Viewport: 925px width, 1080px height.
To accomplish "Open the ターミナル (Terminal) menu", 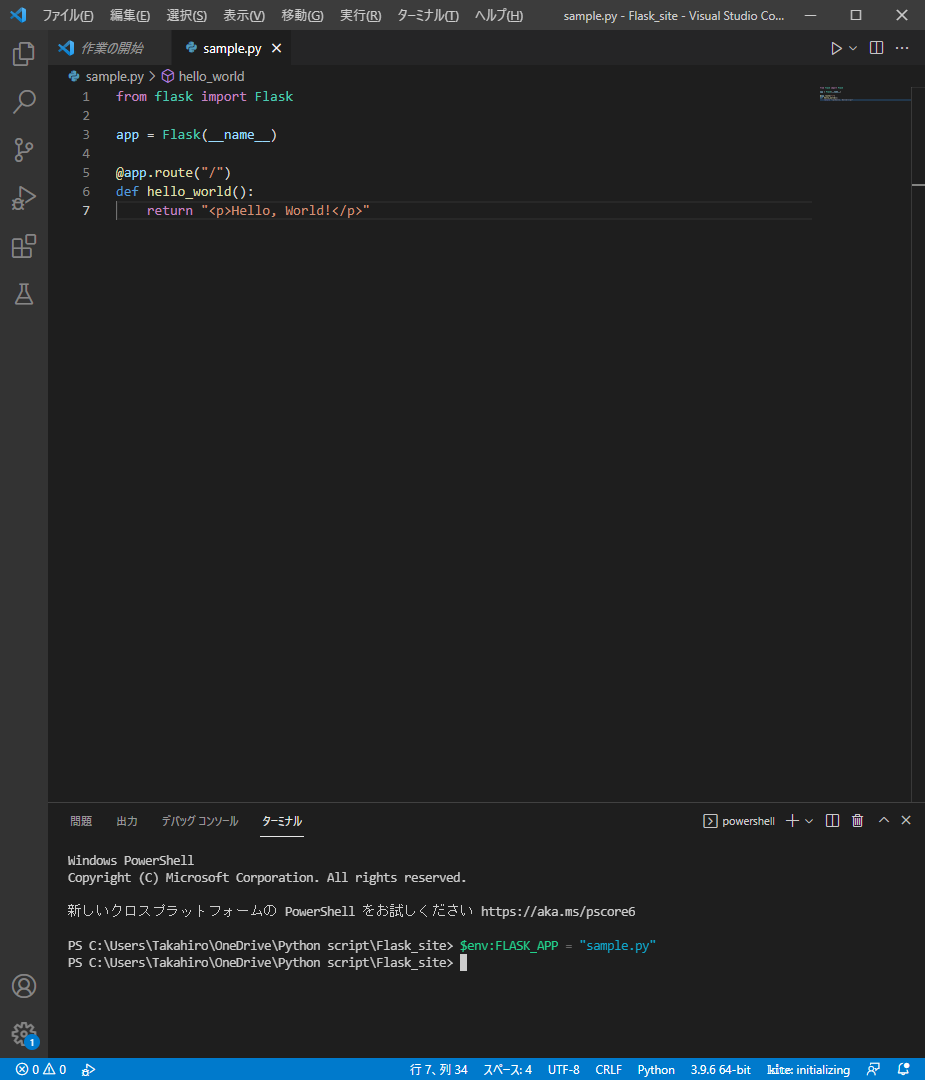I will (x=427, y=15).
